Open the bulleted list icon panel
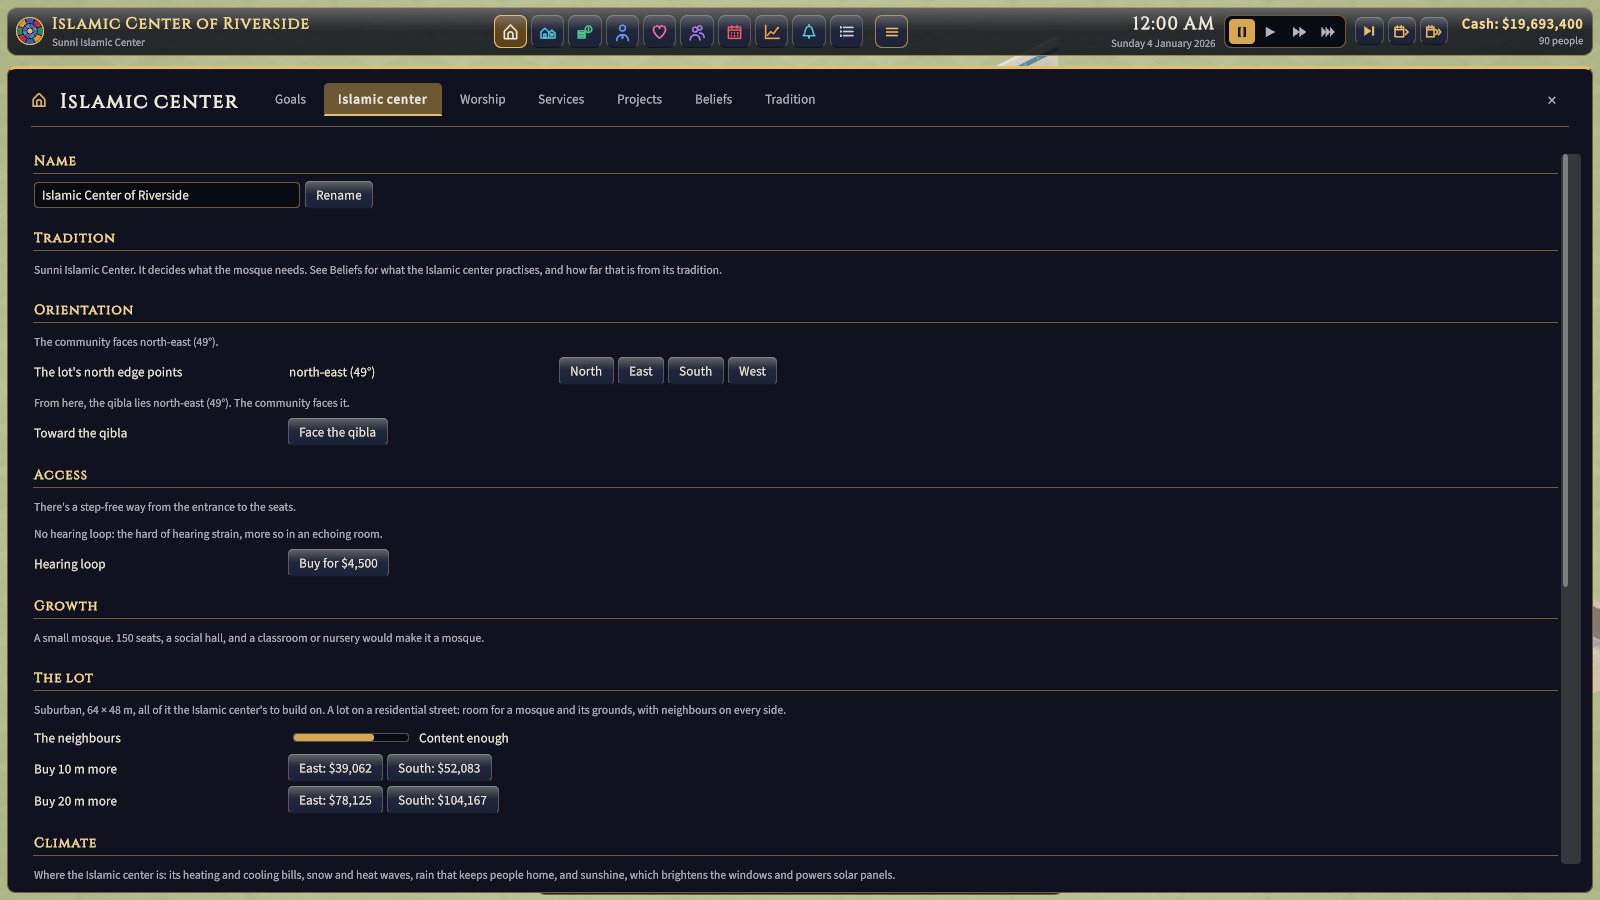This screenshot has height=900, width=1600. pos(847,32)
